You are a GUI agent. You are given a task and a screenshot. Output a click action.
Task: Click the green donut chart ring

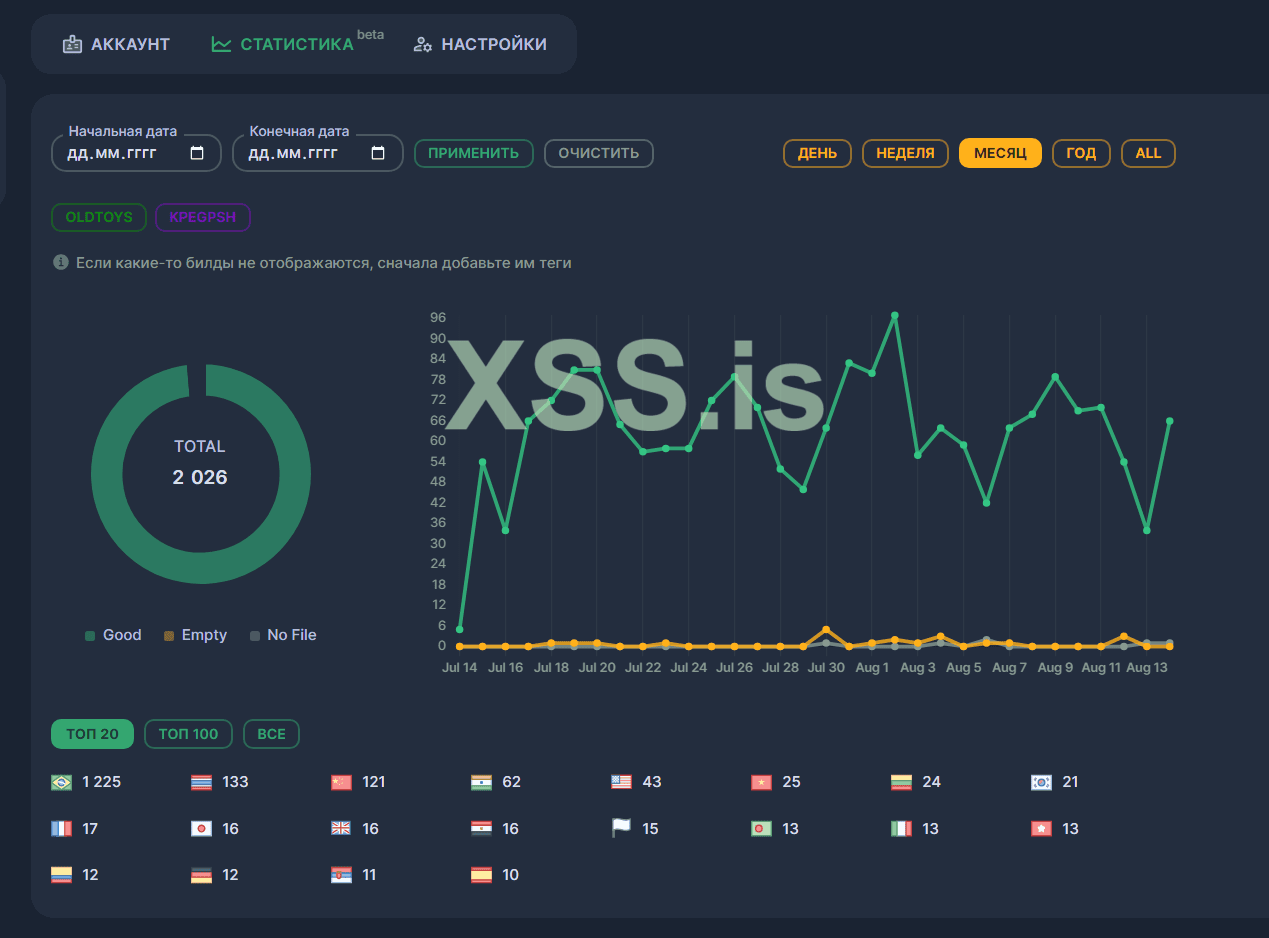tap(200, 568)
